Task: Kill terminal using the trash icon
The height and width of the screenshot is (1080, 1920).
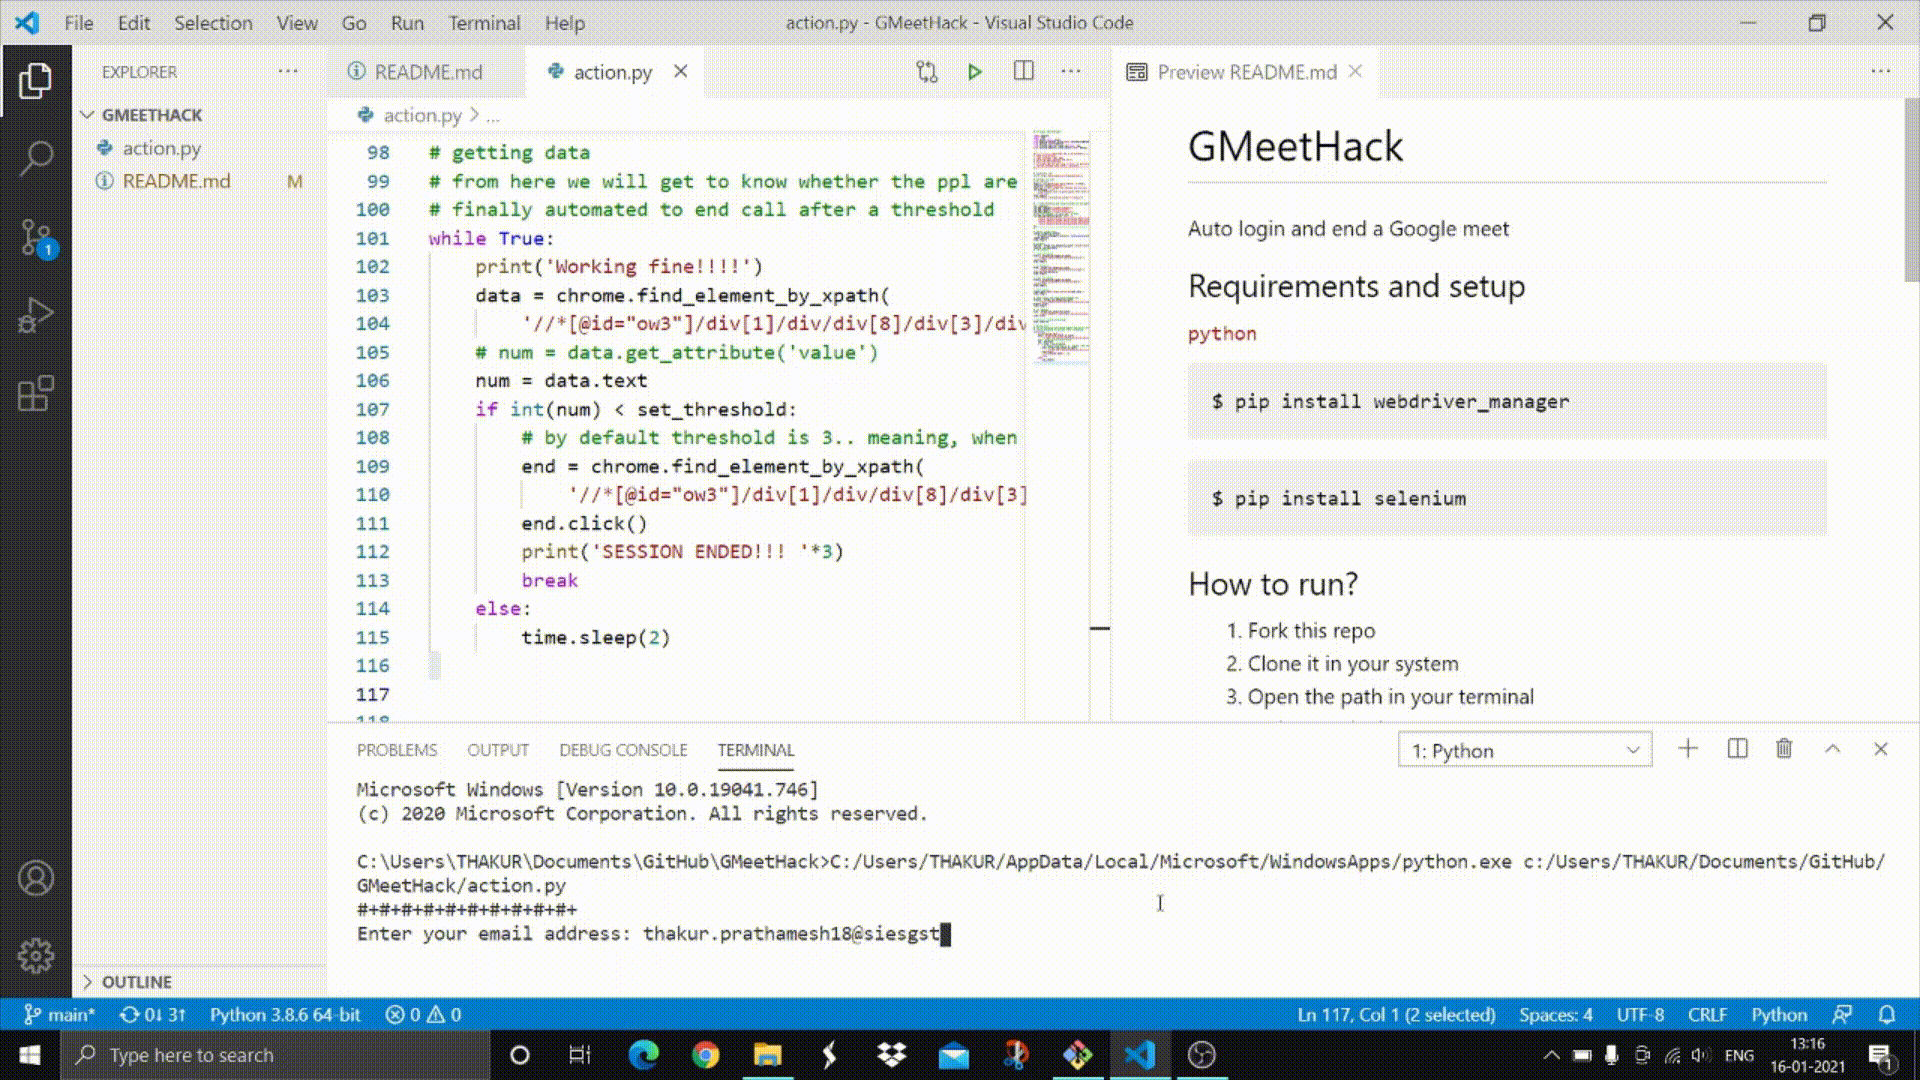Action: pyautogui.click(x=1784, y=749)
